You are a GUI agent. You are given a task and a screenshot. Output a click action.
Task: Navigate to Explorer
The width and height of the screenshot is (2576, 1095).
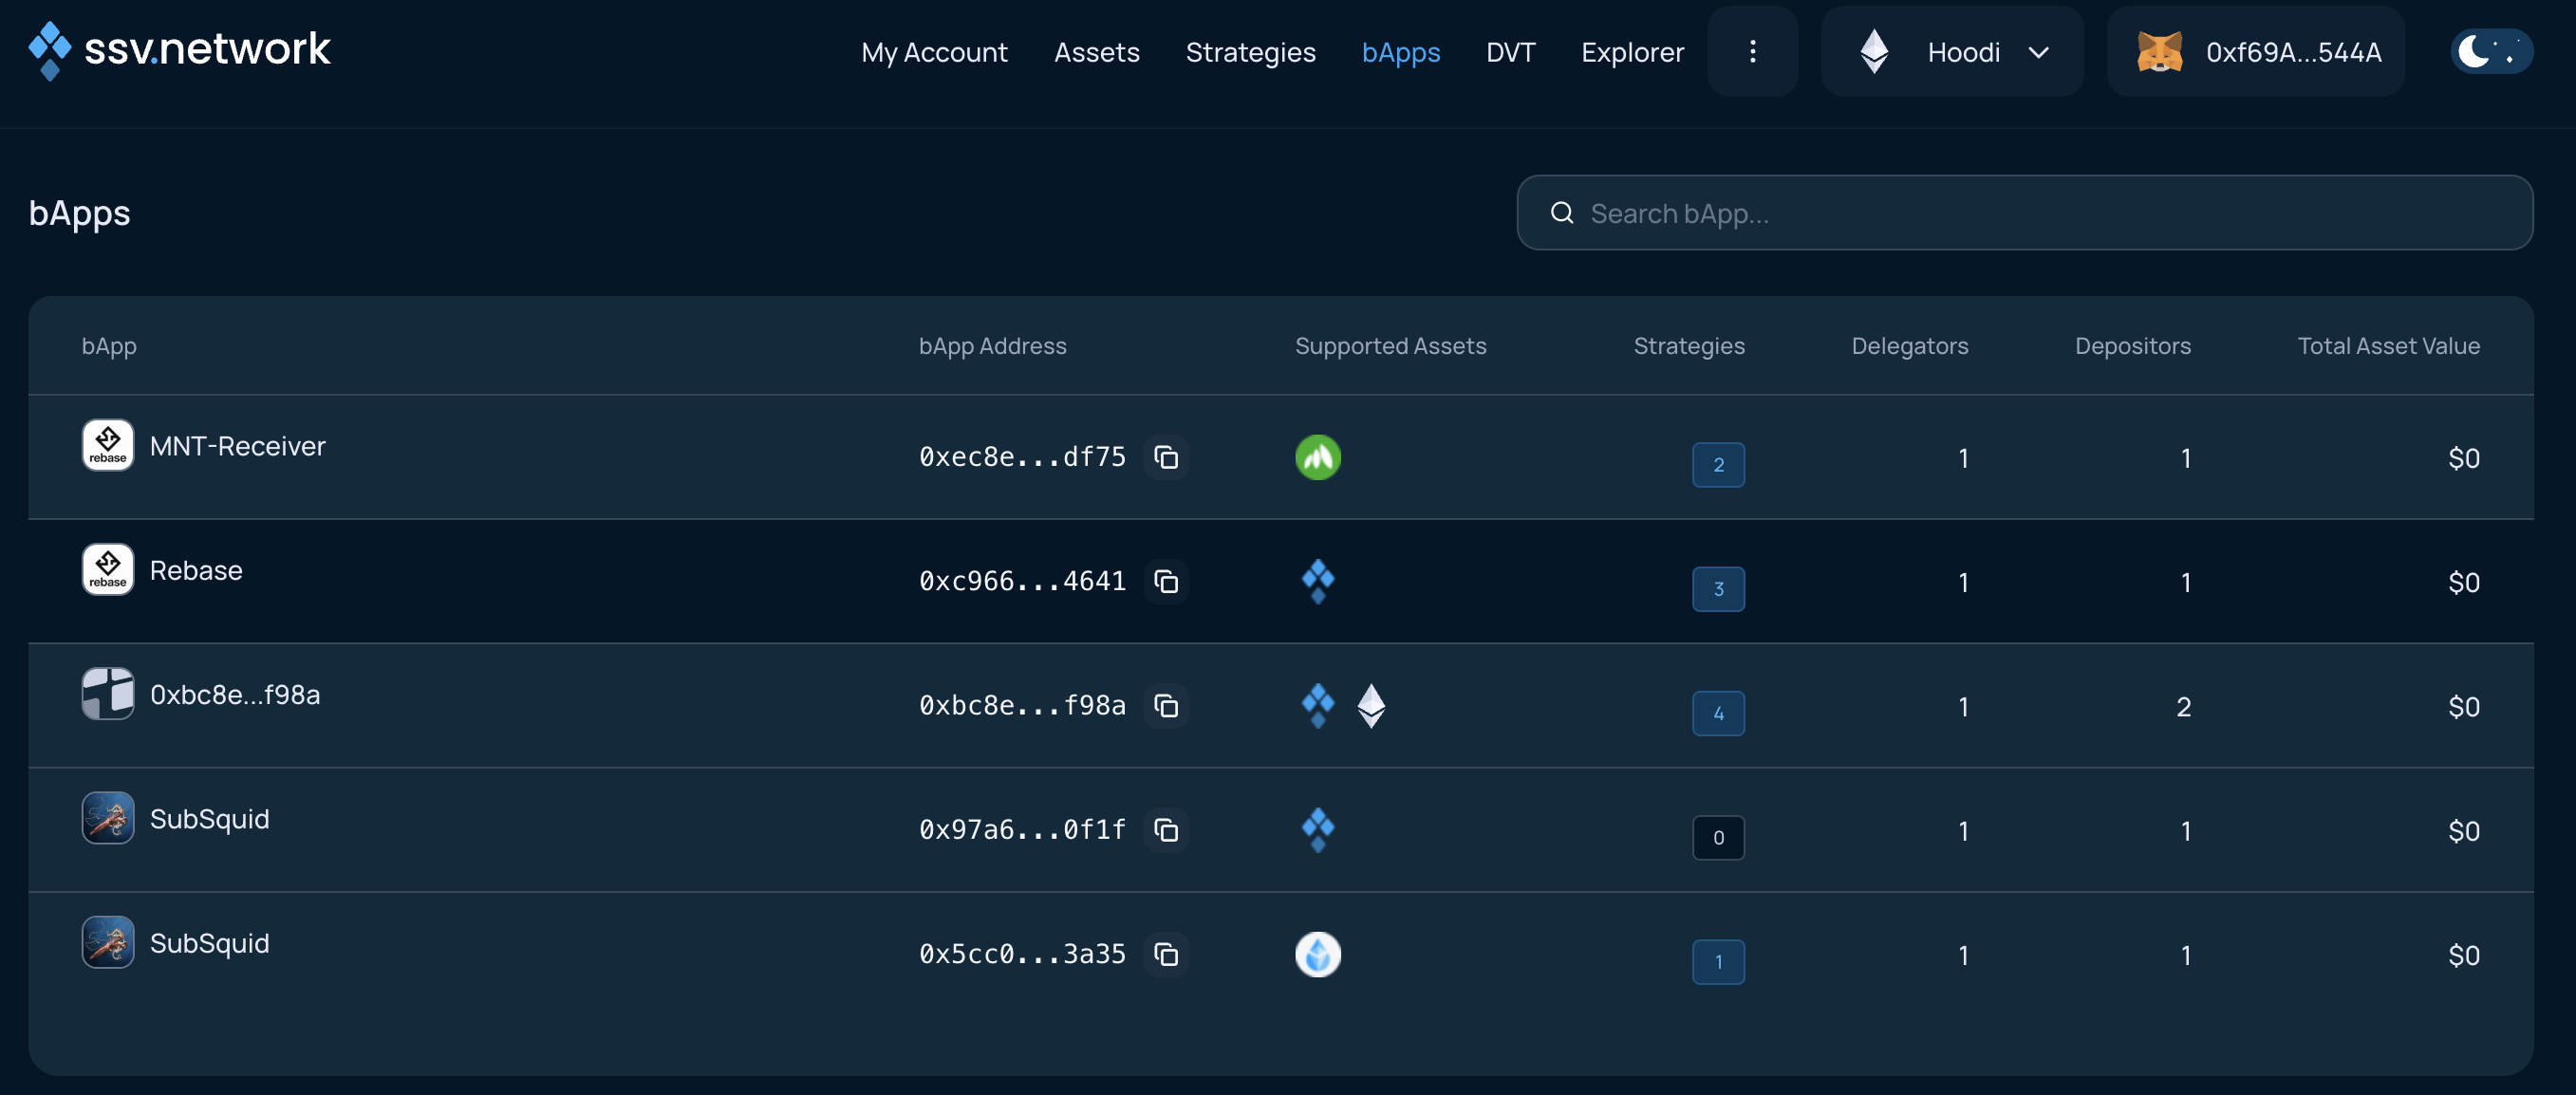tap(1632, 52)
